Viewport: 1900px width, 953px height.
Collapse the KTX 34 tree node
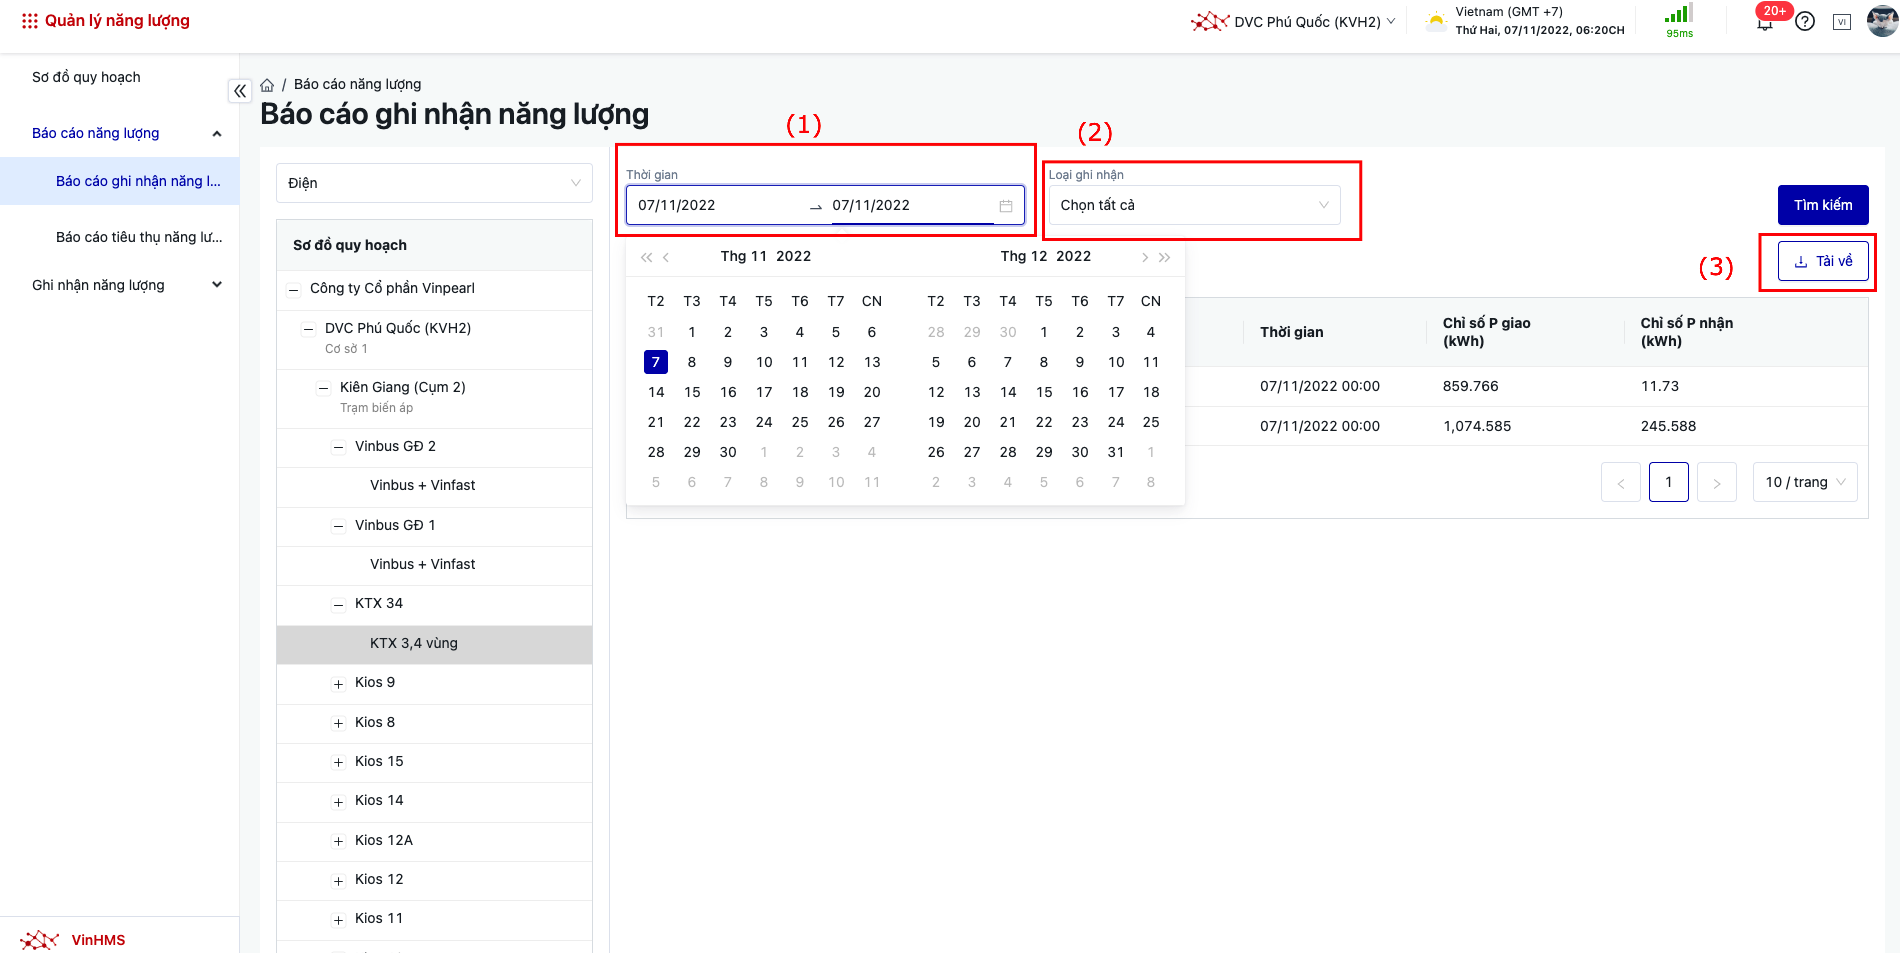tap(338, 604)
